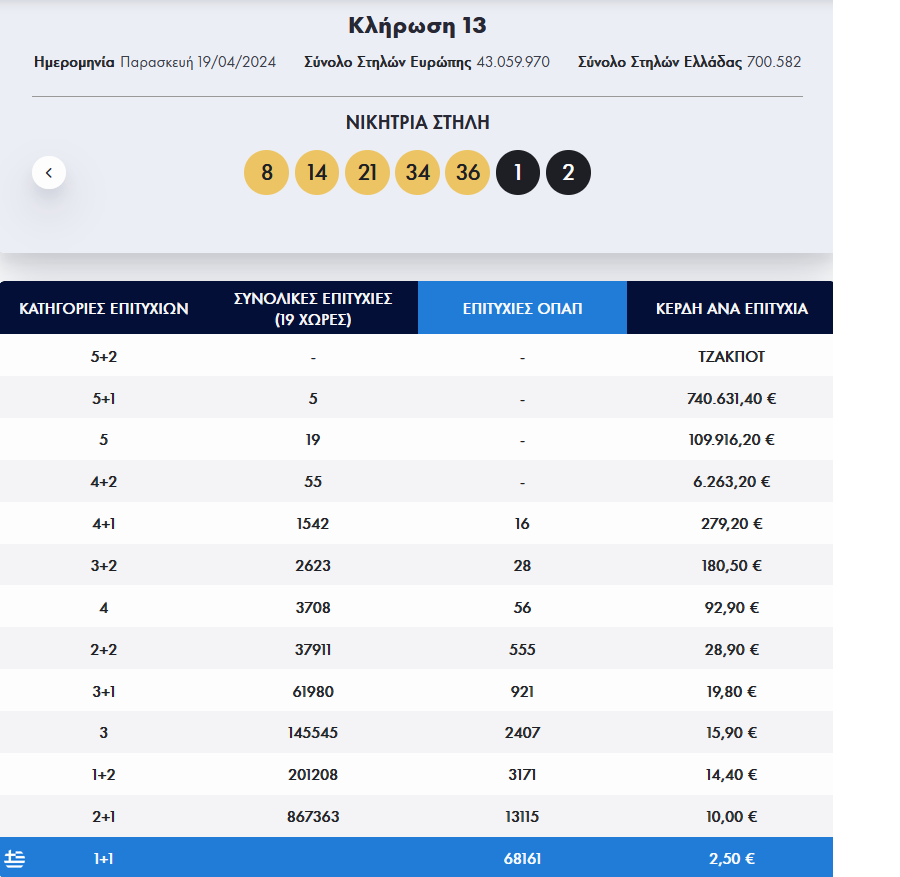Click the Greece columns total 700.582
Image resolution: width=900 pixels, height=877 pixels.
774,62
